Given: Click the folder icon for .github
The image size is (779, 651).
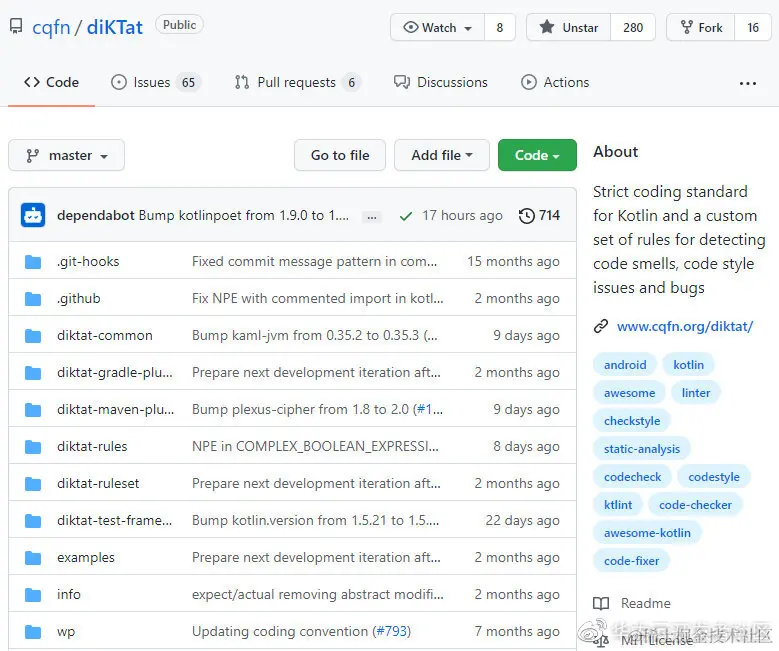Looking at the screenshot, I should pyautogui.click(x=33, y=299).
